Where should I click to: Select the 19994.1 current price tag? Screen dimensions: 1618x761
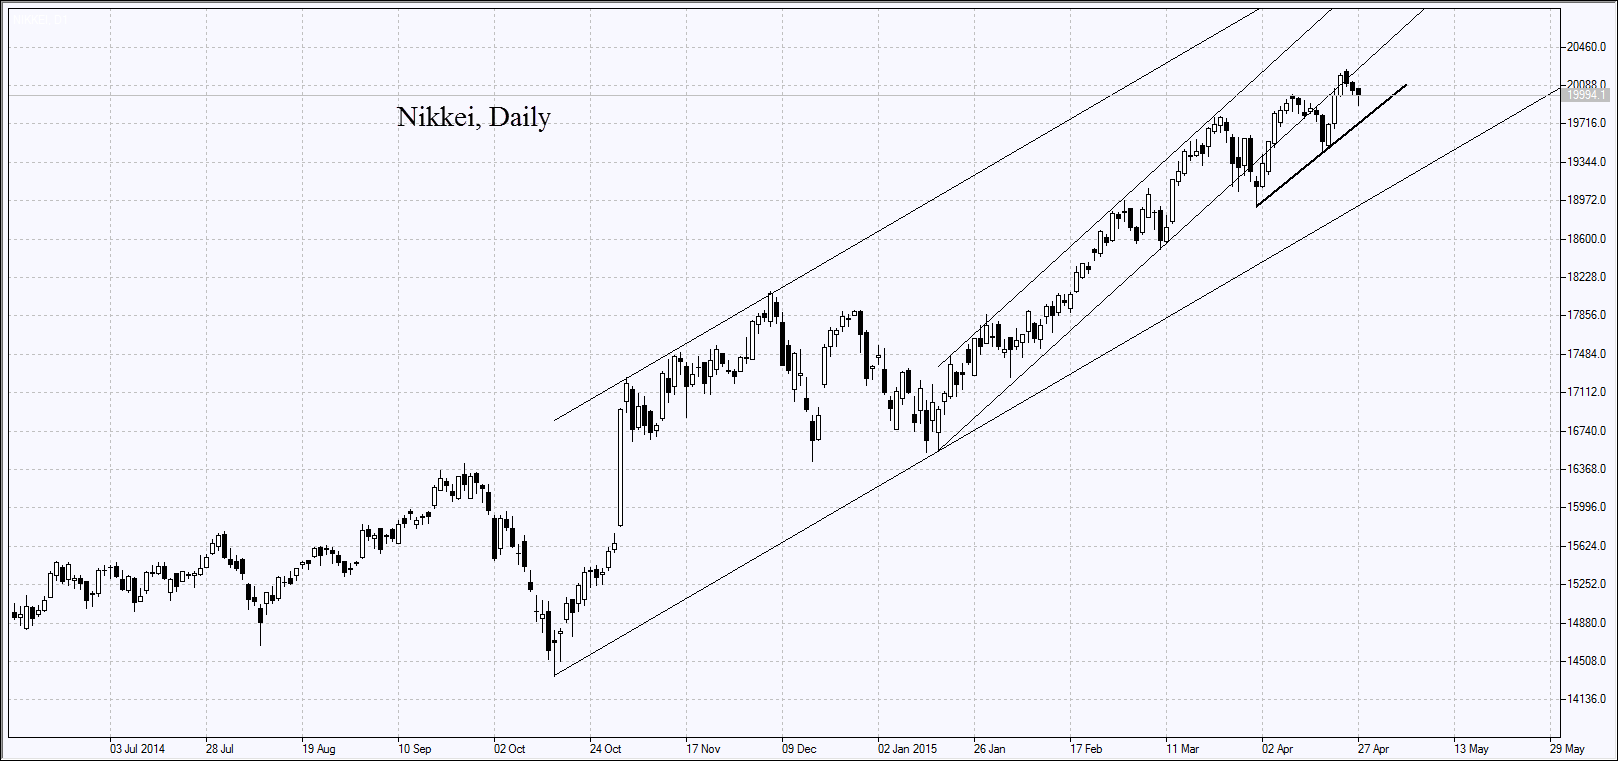pos(1588,95)
